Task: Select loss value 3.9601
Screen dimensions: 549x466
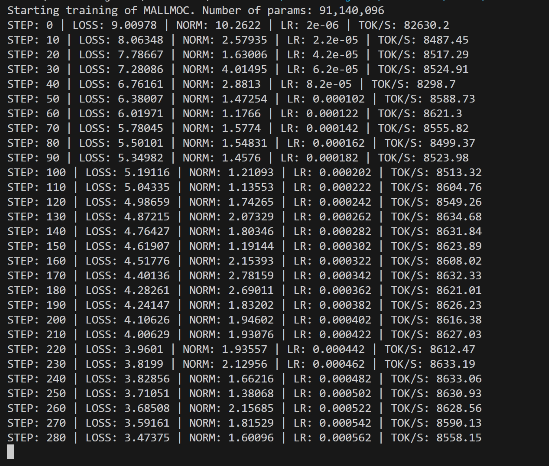Action: point(144,349)
